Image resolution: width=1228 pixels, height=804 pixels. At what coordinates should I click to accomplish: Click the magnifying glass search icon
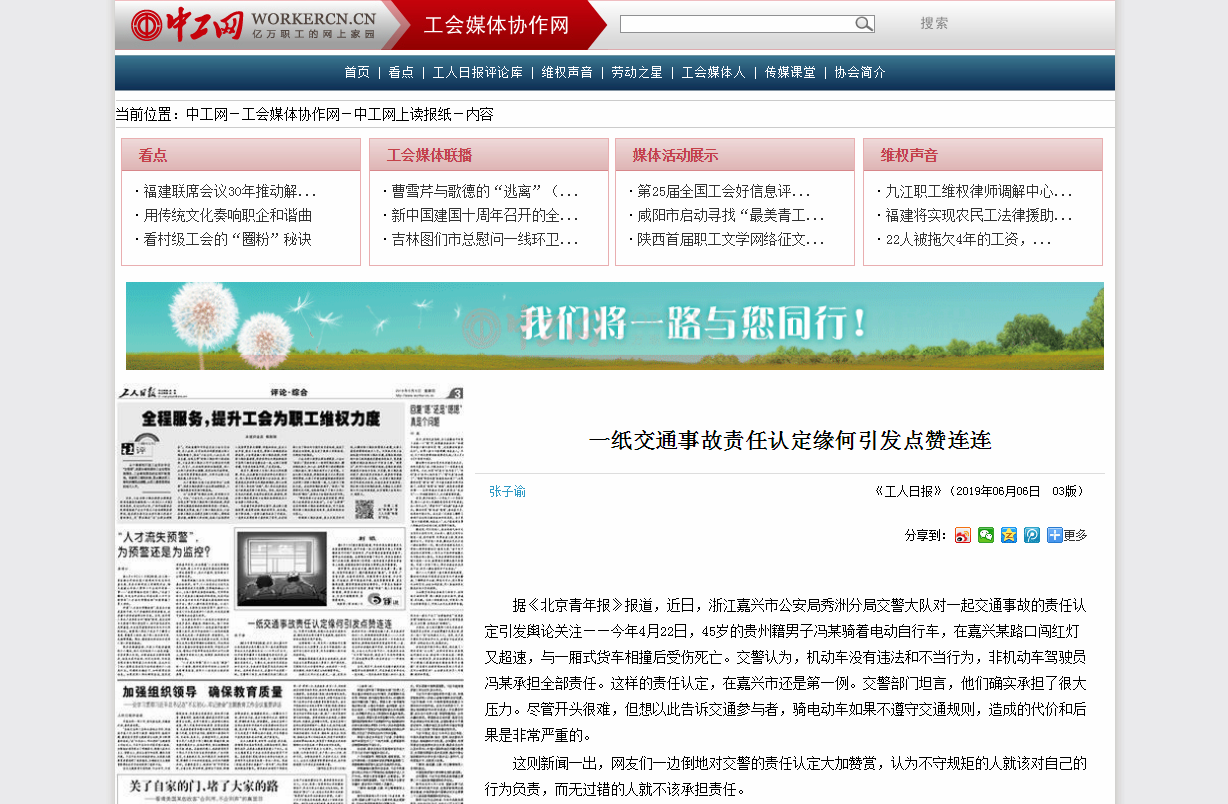tap(863, 24)
